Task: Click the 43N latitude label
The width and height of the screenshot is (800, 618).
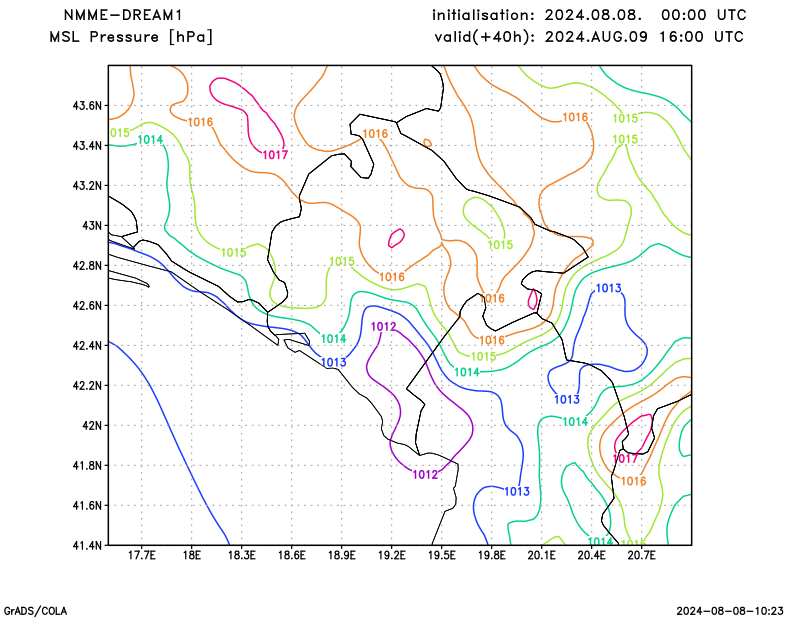Action: point(92,226)
